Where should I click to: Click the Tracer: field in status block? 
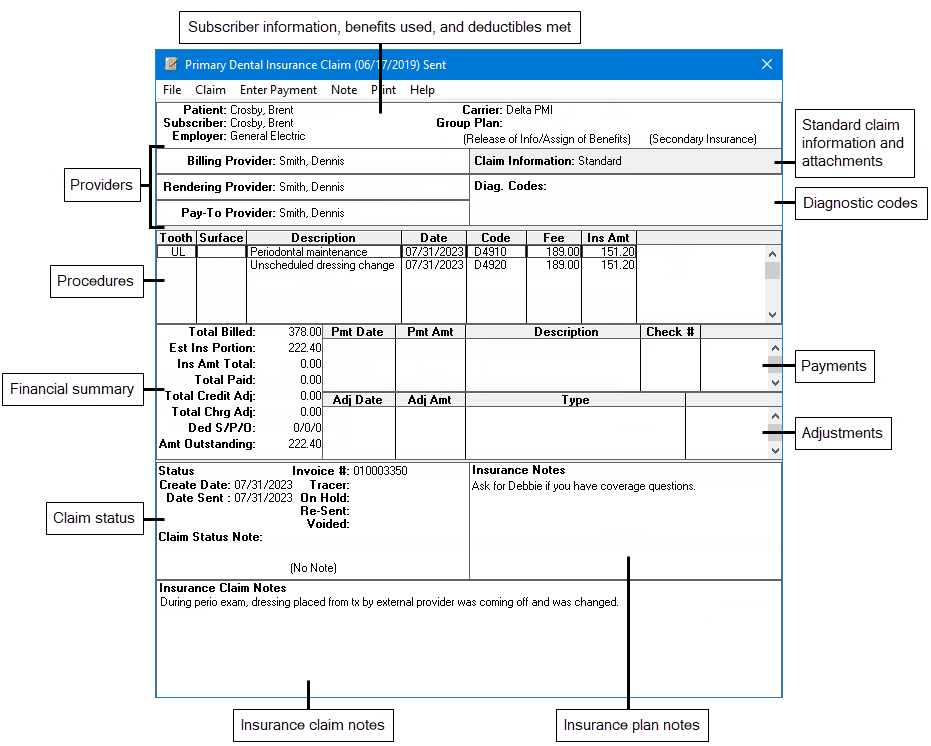[330, 485]
